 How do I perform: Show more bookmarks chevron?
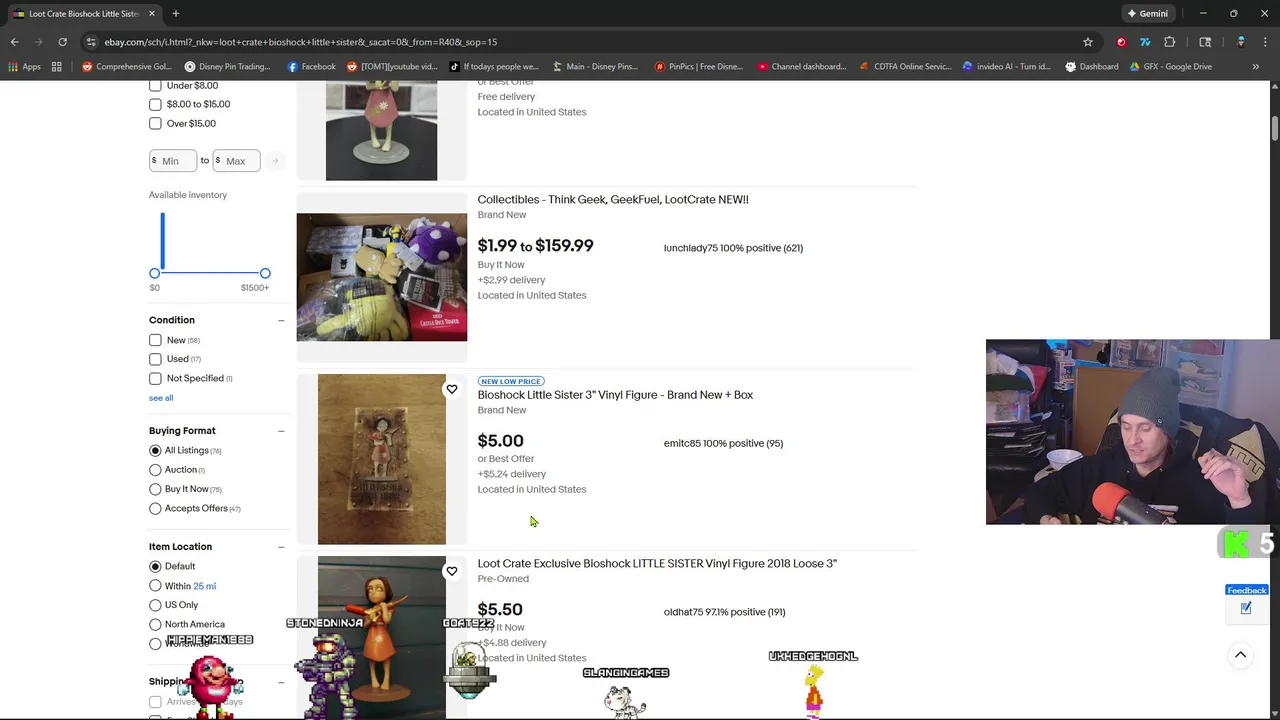point(1255,67)
